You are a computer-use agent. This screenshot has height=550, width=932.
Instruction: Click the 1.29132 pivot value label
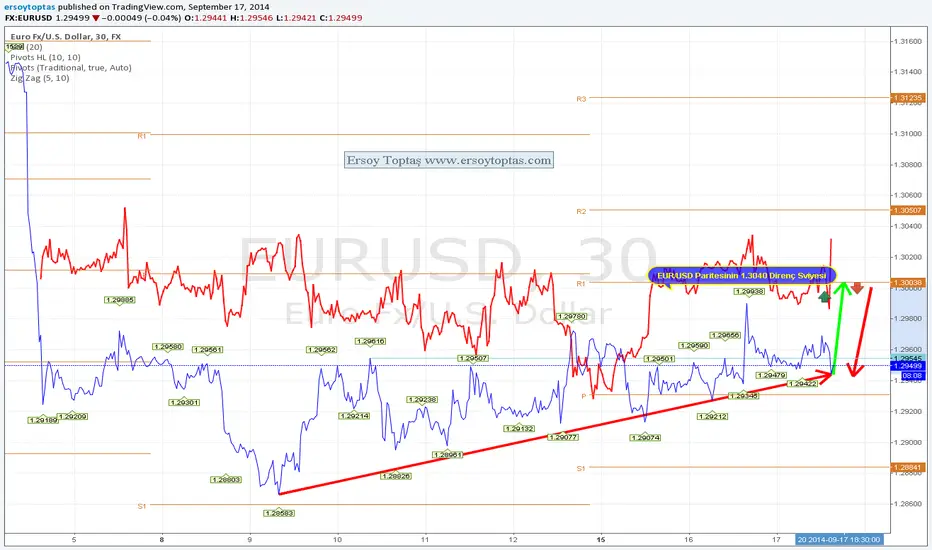519,428
